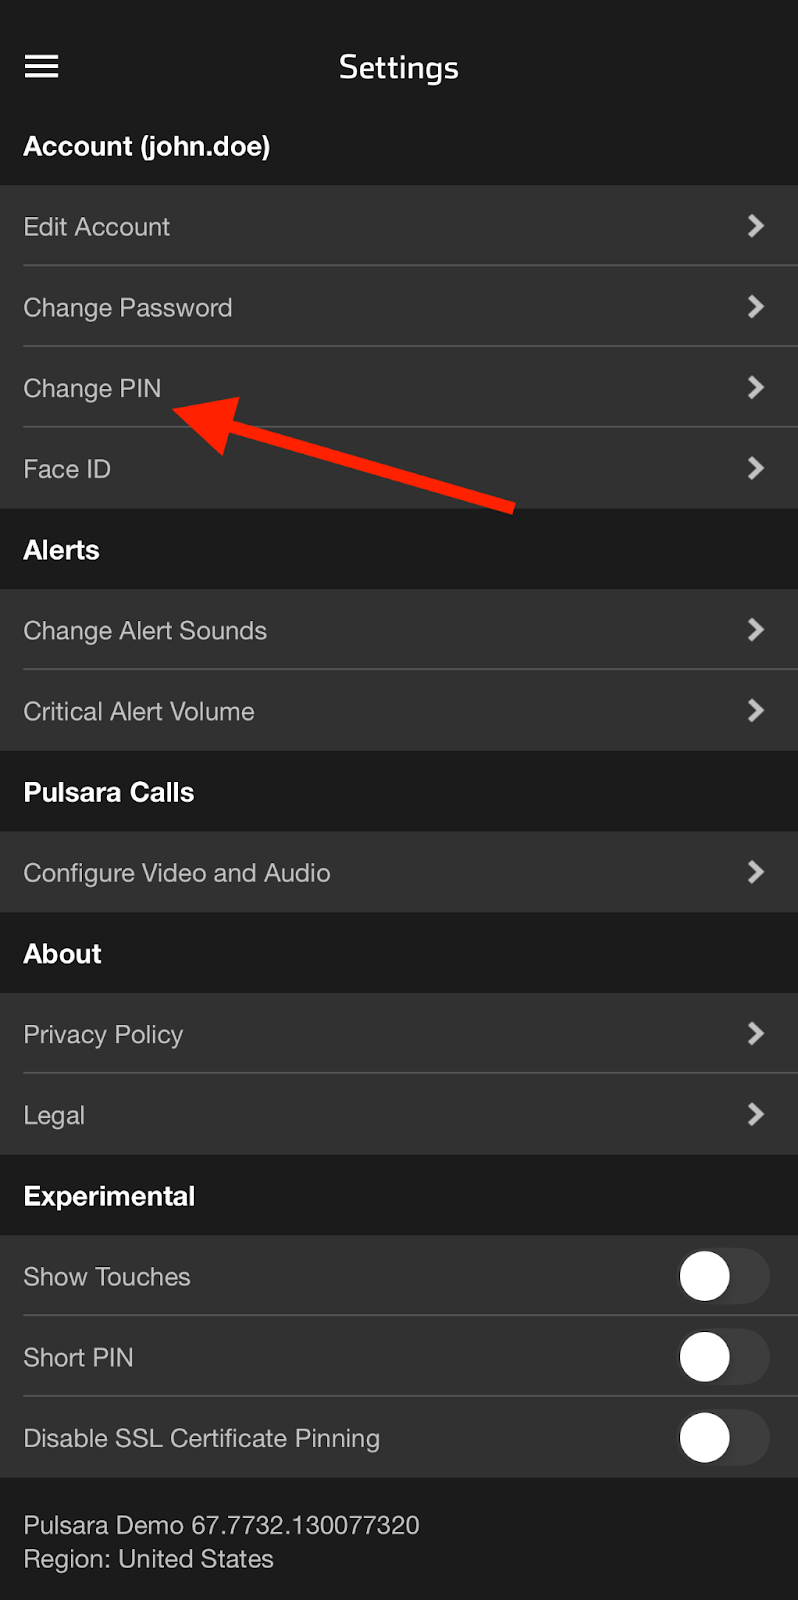The width and height of the screenshot is (798, 1600).
Task: Tap the Legal row chevron arrow
Action: click(756, 1114)
